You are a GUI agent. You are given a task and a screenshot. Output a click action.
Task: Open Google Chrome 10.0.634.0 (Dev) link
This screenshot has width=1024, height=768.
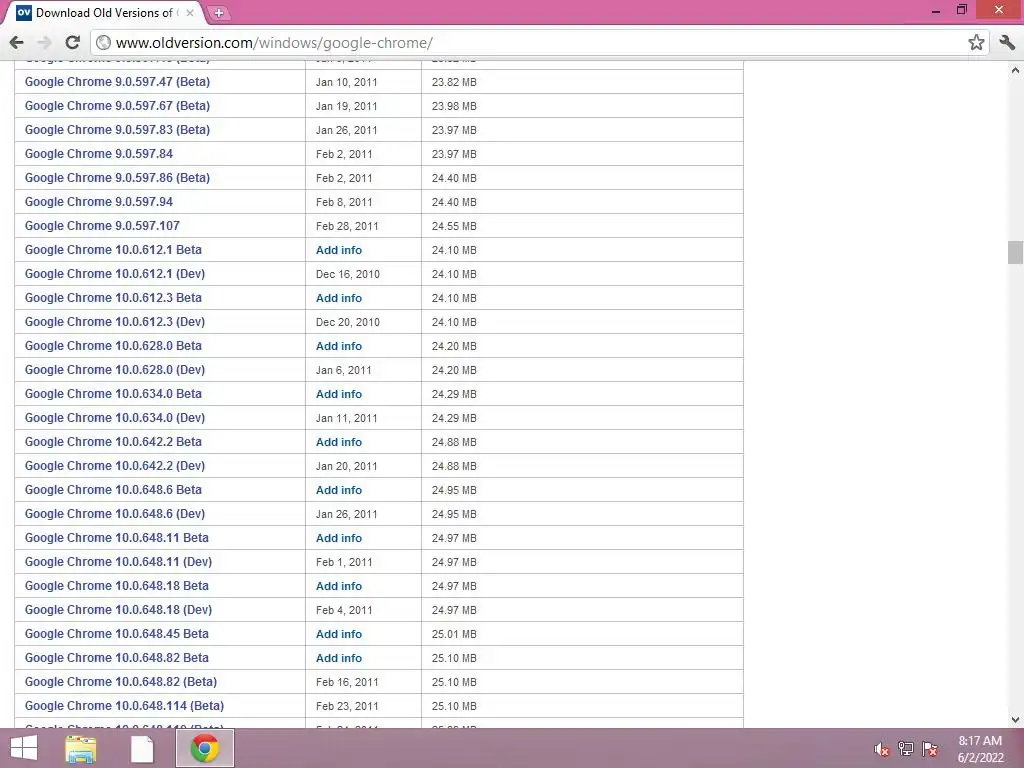tap(115, 418)
